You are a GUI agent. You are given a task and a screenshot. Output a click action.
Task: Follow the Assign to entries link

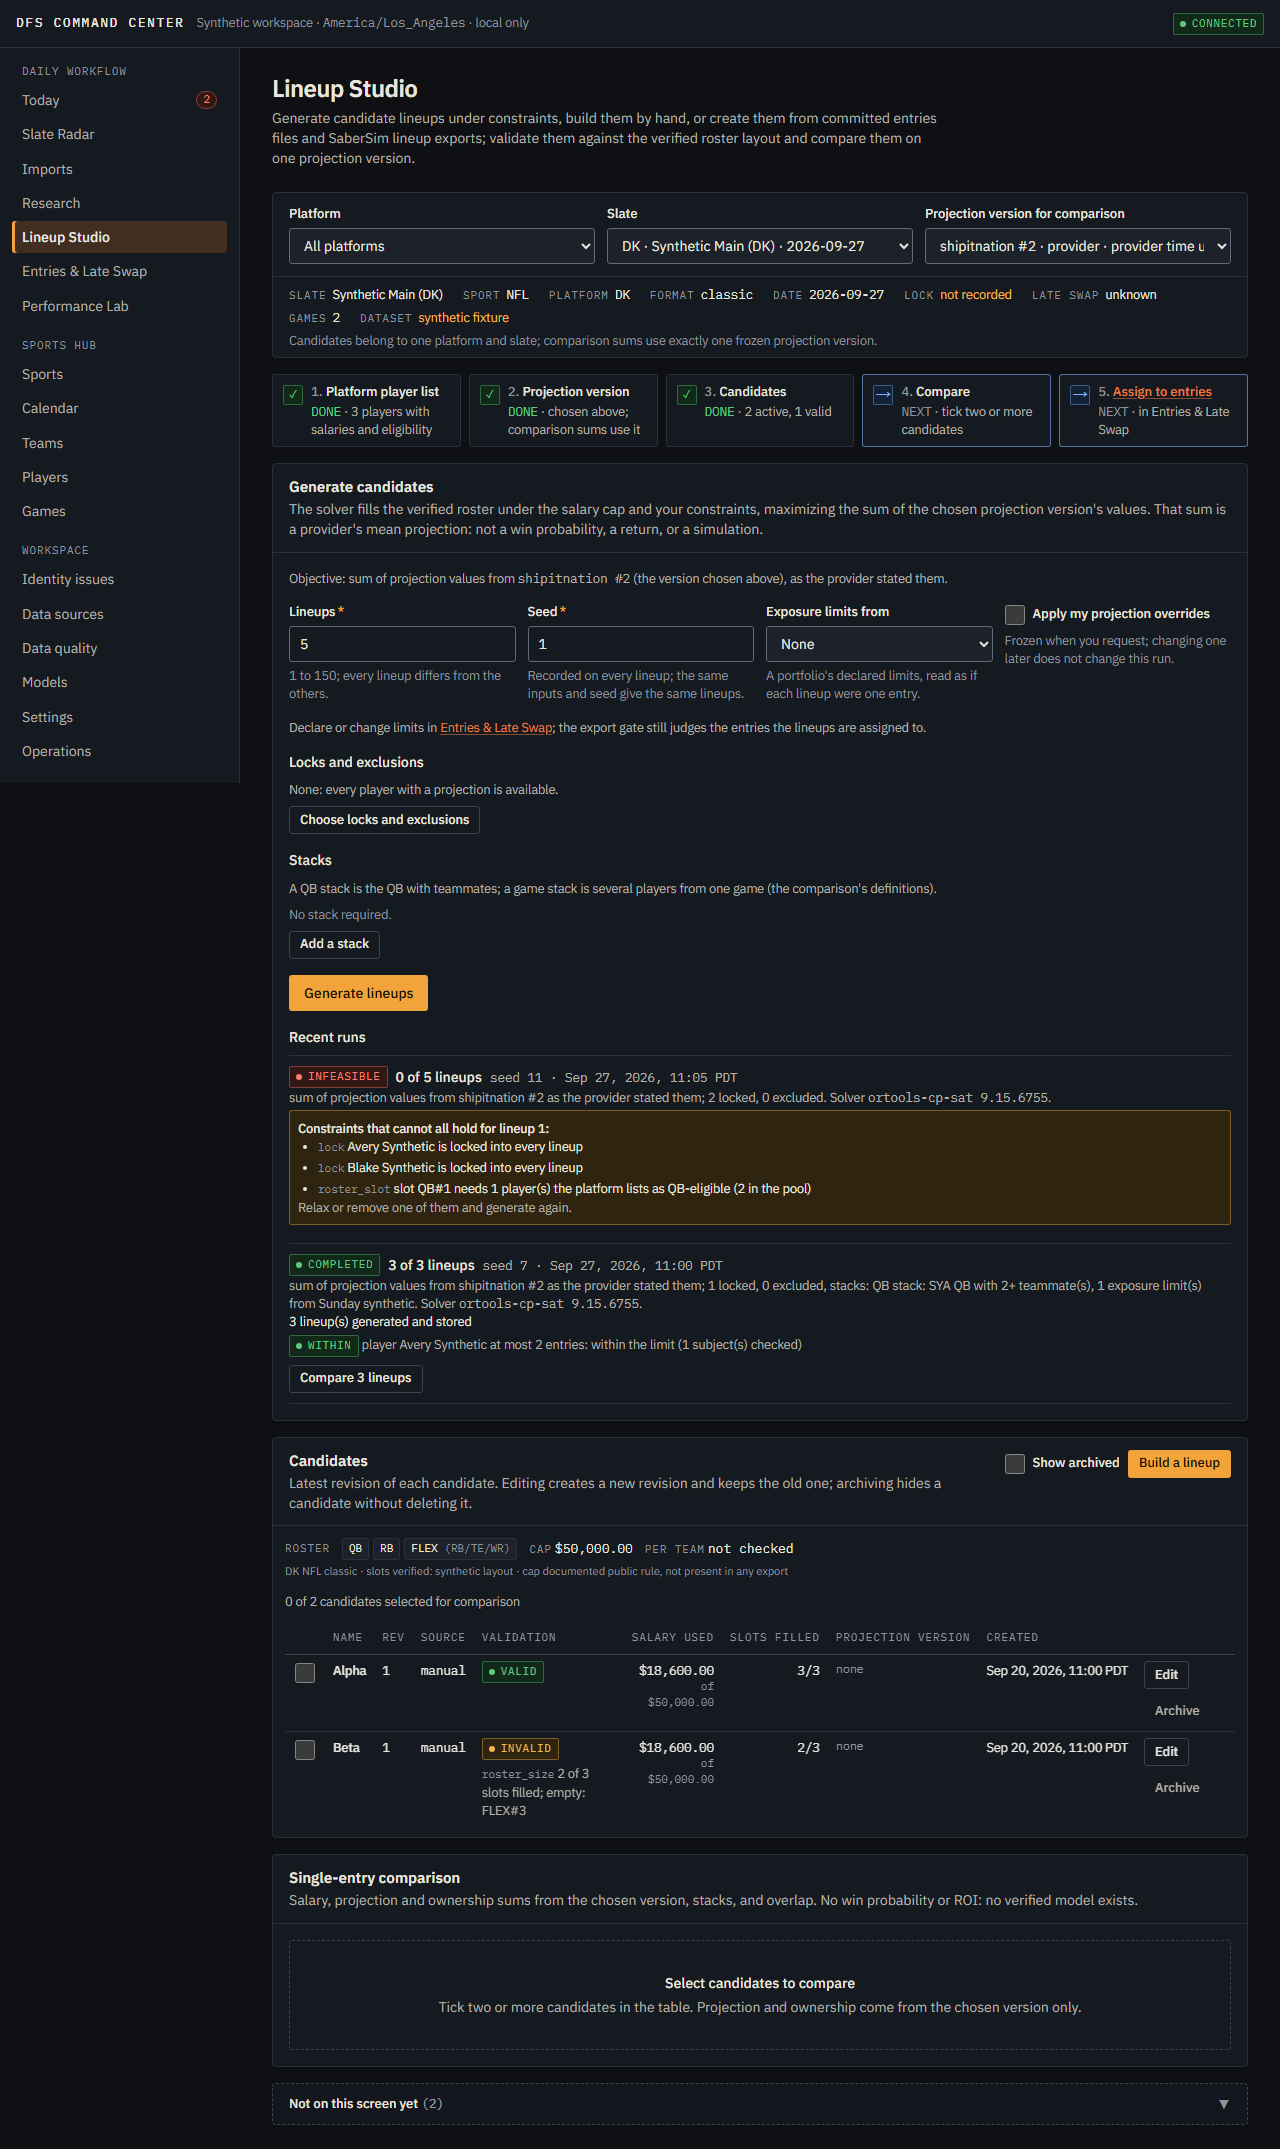click(1162, 392)
